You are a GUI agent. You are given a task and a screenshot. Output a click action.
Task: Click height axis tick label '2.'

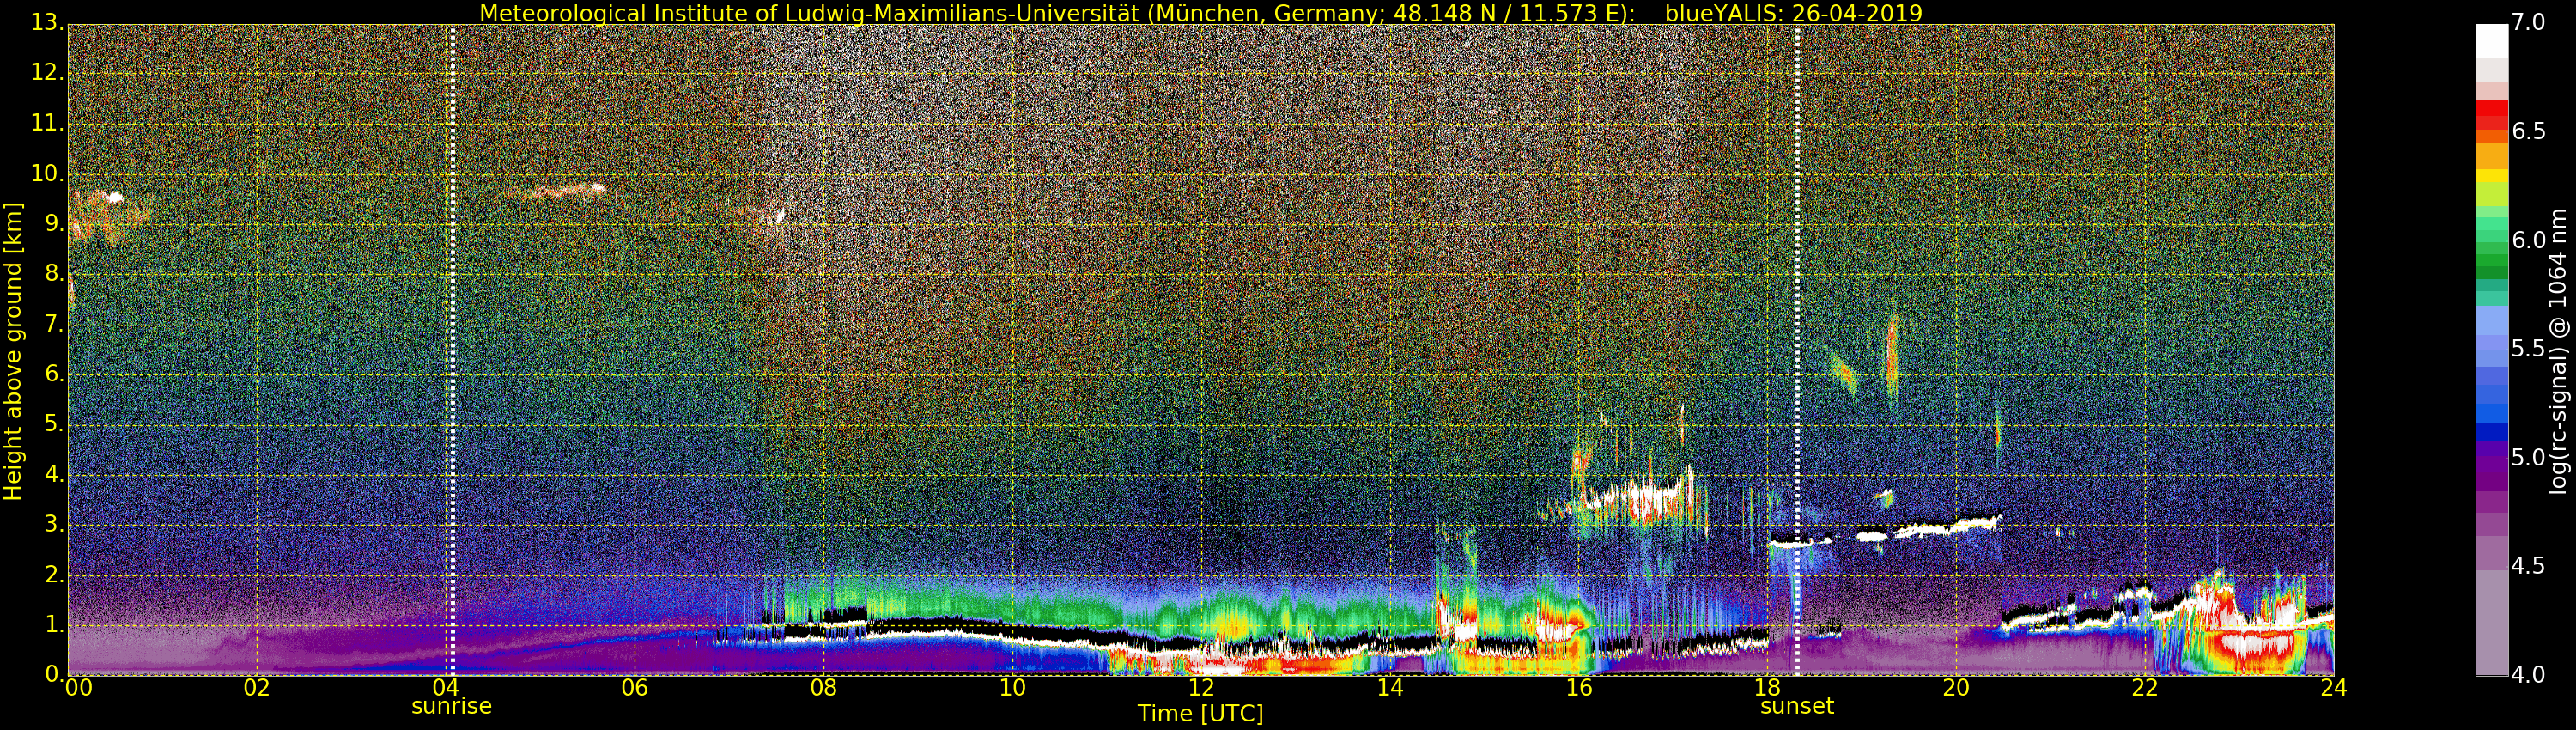tap(54, 574)
